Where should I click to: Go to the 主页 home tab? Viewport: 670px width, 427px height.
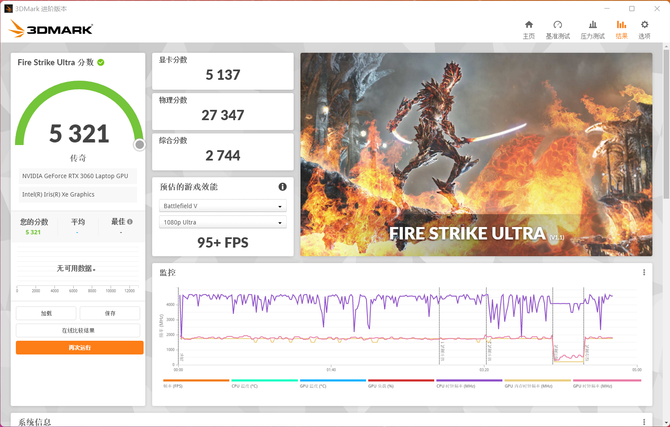[x=529, y=29]
